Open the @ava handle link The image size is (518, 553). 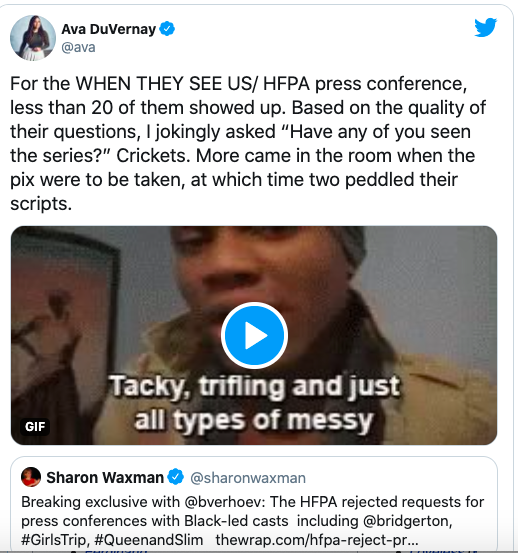pos(78,47)
